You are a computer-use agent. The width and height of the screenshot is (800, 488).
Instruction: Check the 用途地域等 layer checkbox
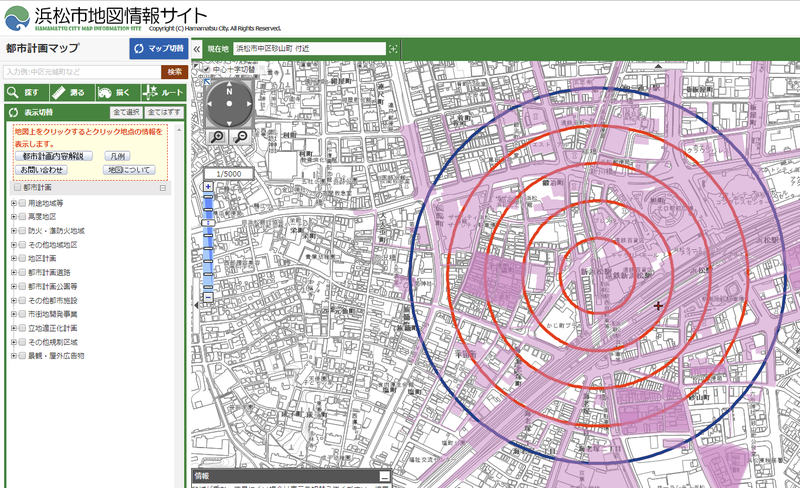pos(22,203)
